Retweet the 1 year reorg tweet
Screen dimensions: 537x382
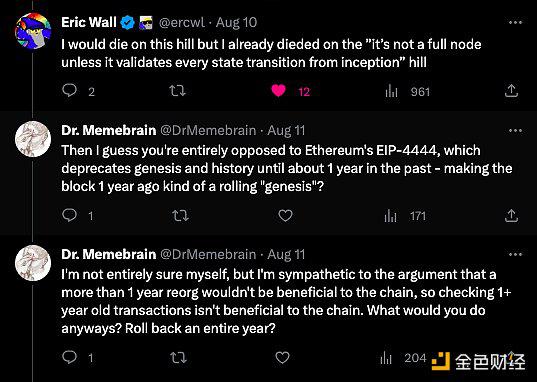(x=179, y=358)
